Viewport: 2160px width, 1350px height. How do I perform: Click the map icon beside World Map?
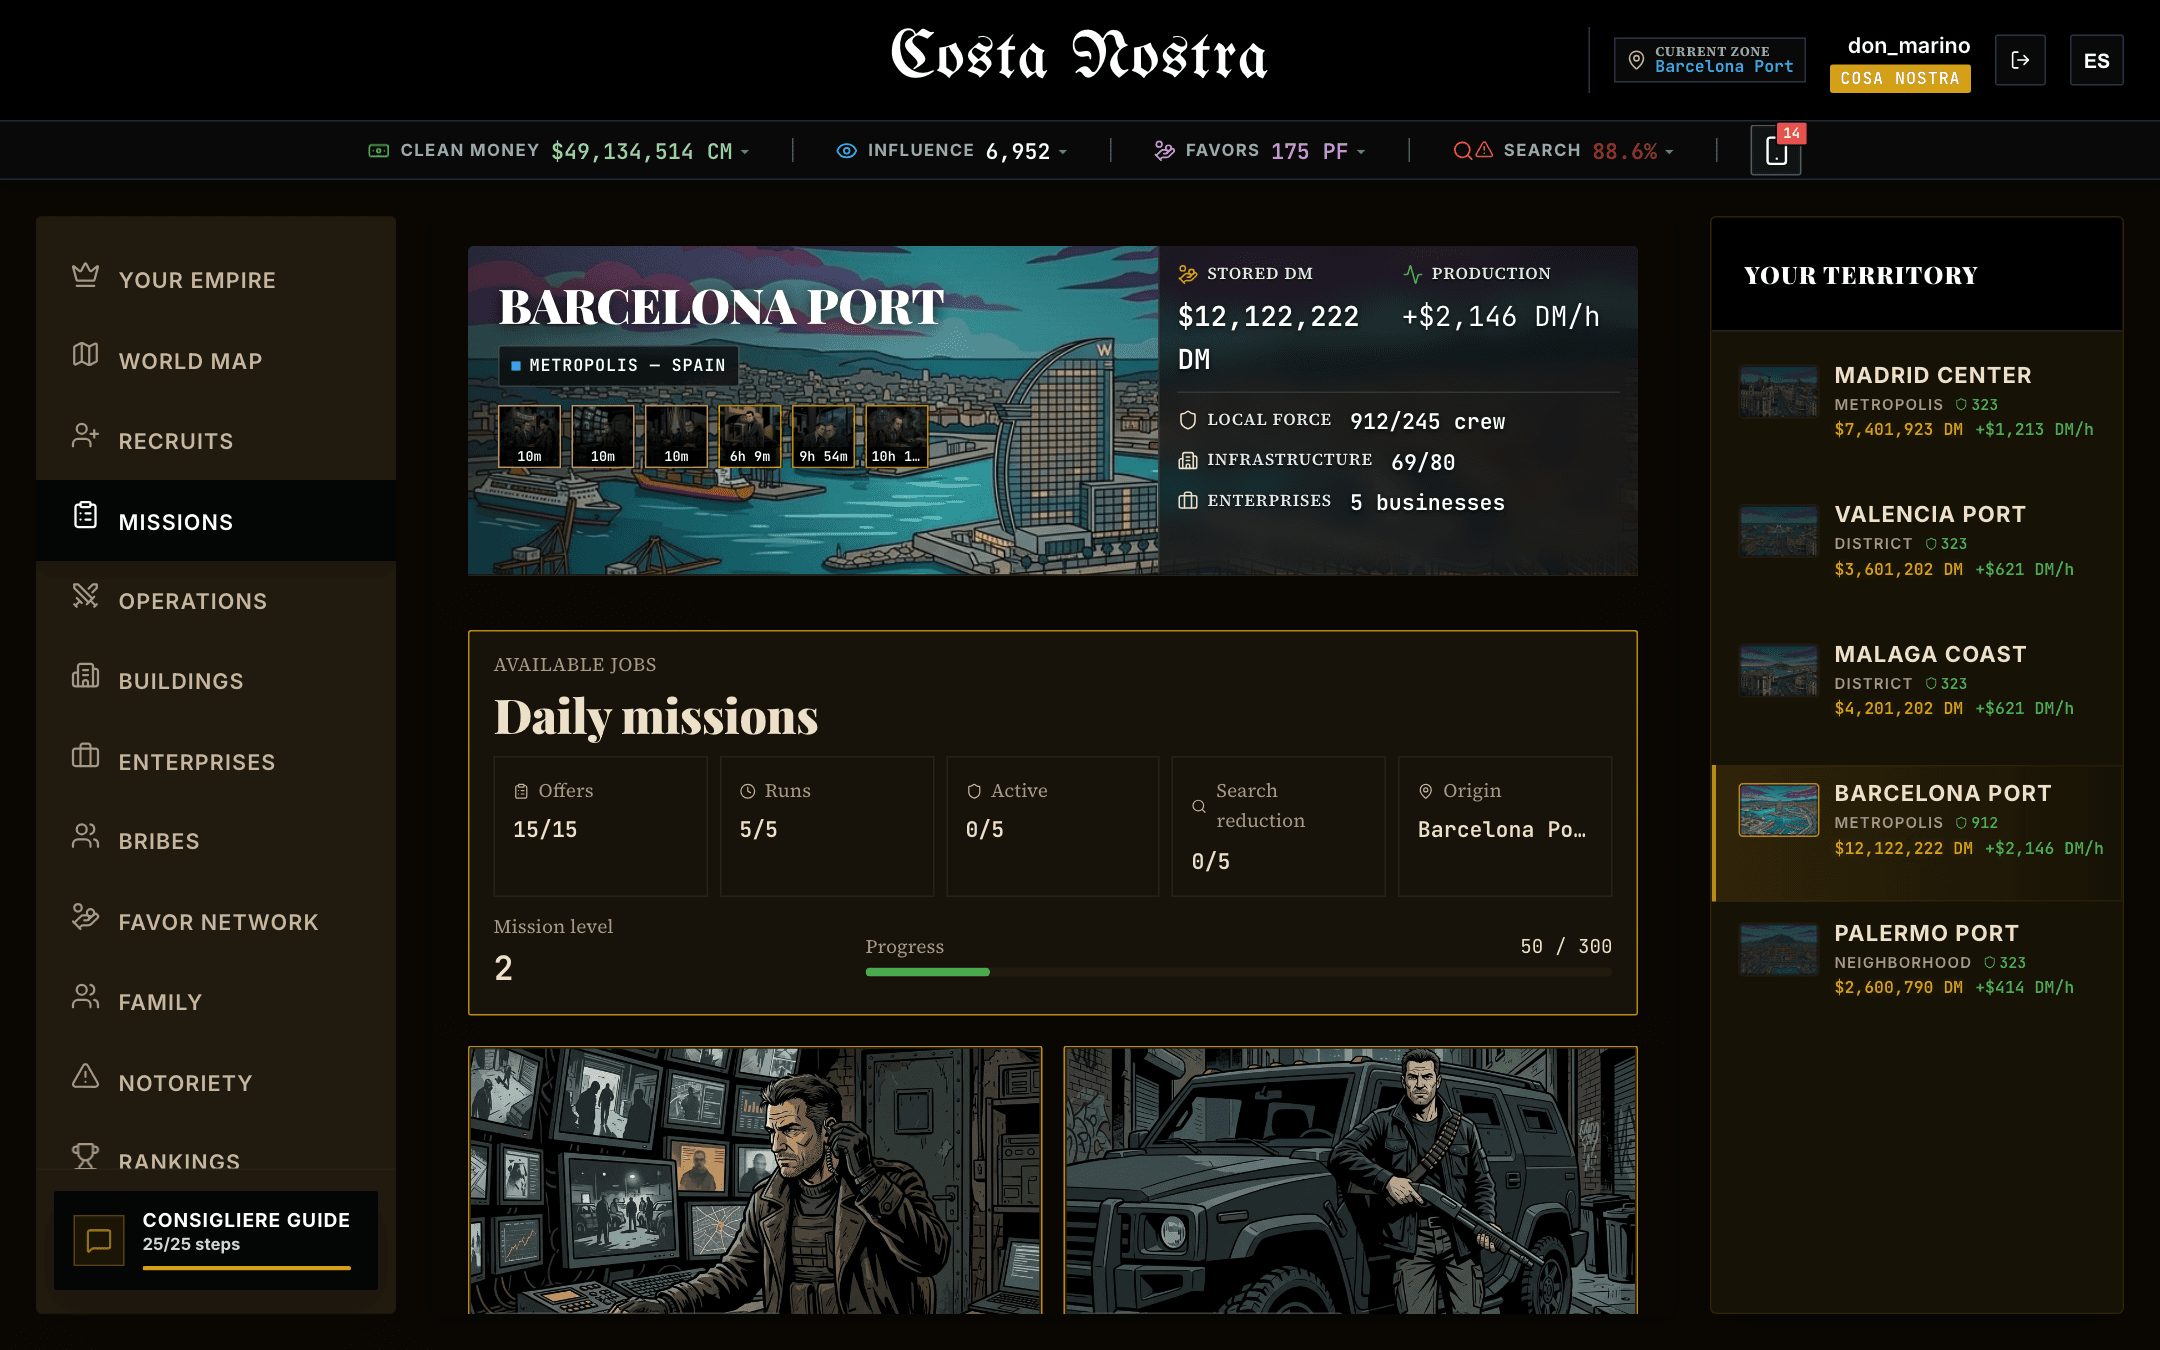pos(86,355)
